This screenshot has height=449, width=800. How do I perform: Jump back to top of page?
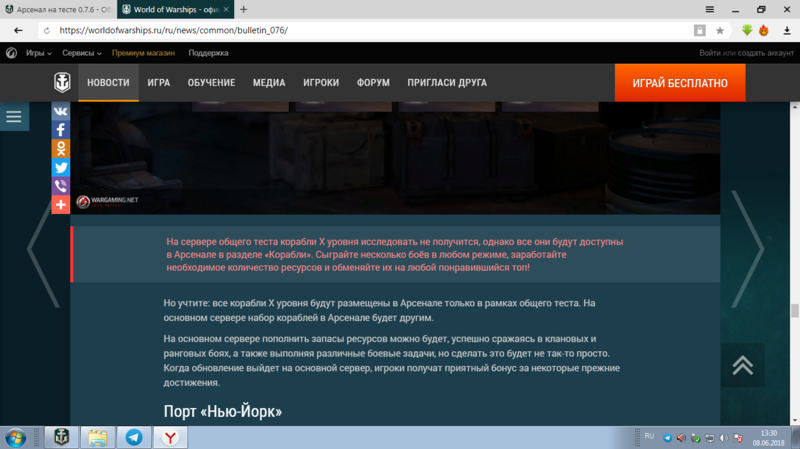click(x=743, y=365)
